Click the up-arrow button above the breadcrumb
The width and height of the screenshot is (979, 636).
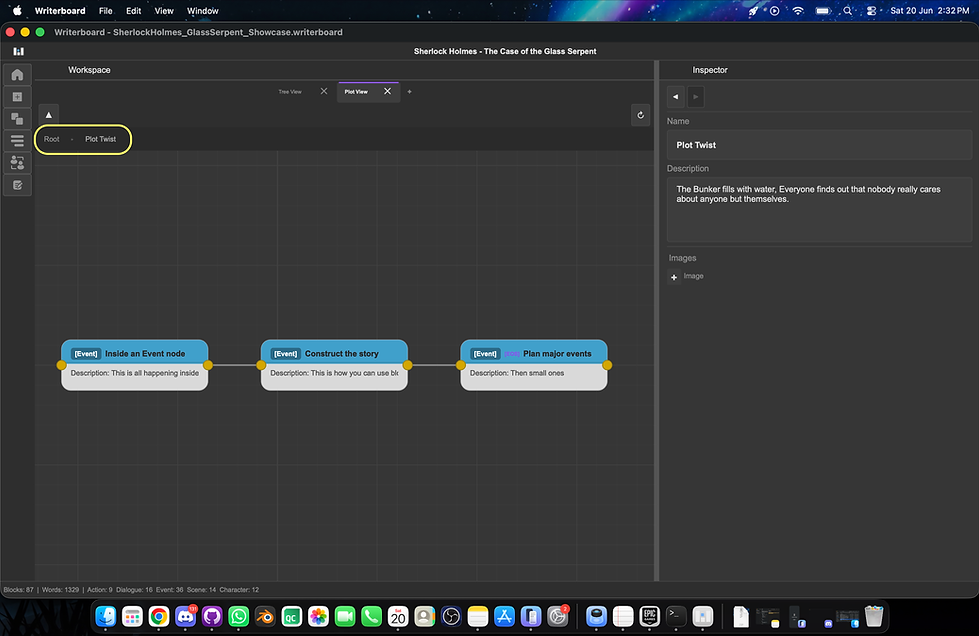click(49, 115)
